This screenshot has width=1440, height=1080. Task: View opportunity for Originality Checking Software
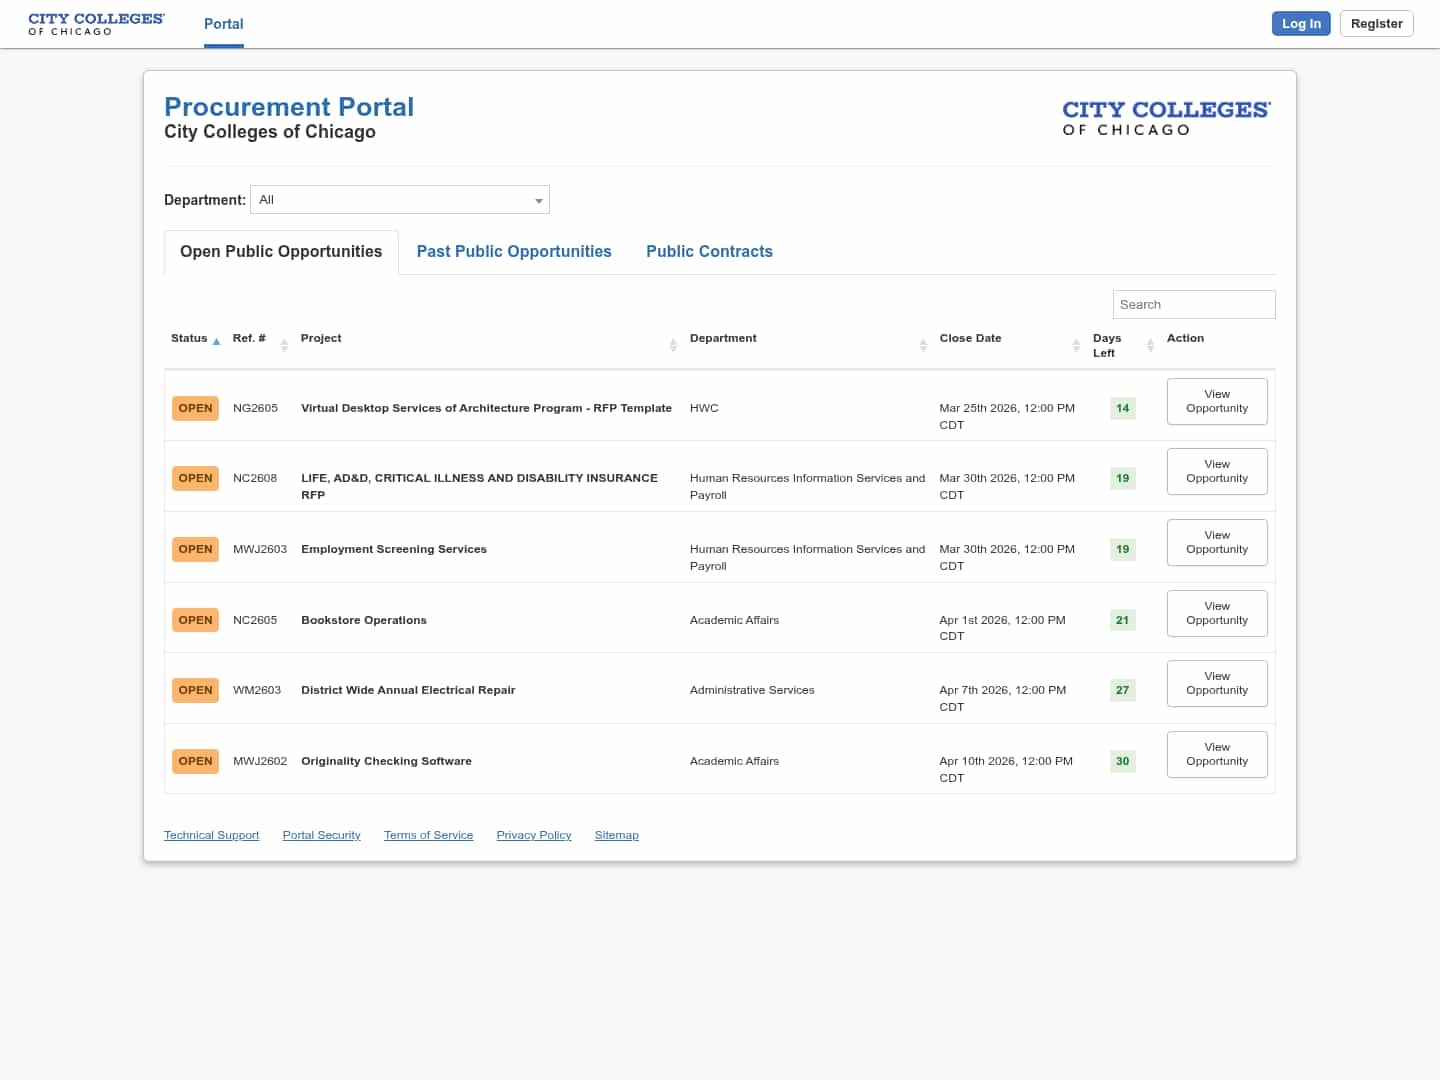pyautogui.click(x=1217, y=754)
